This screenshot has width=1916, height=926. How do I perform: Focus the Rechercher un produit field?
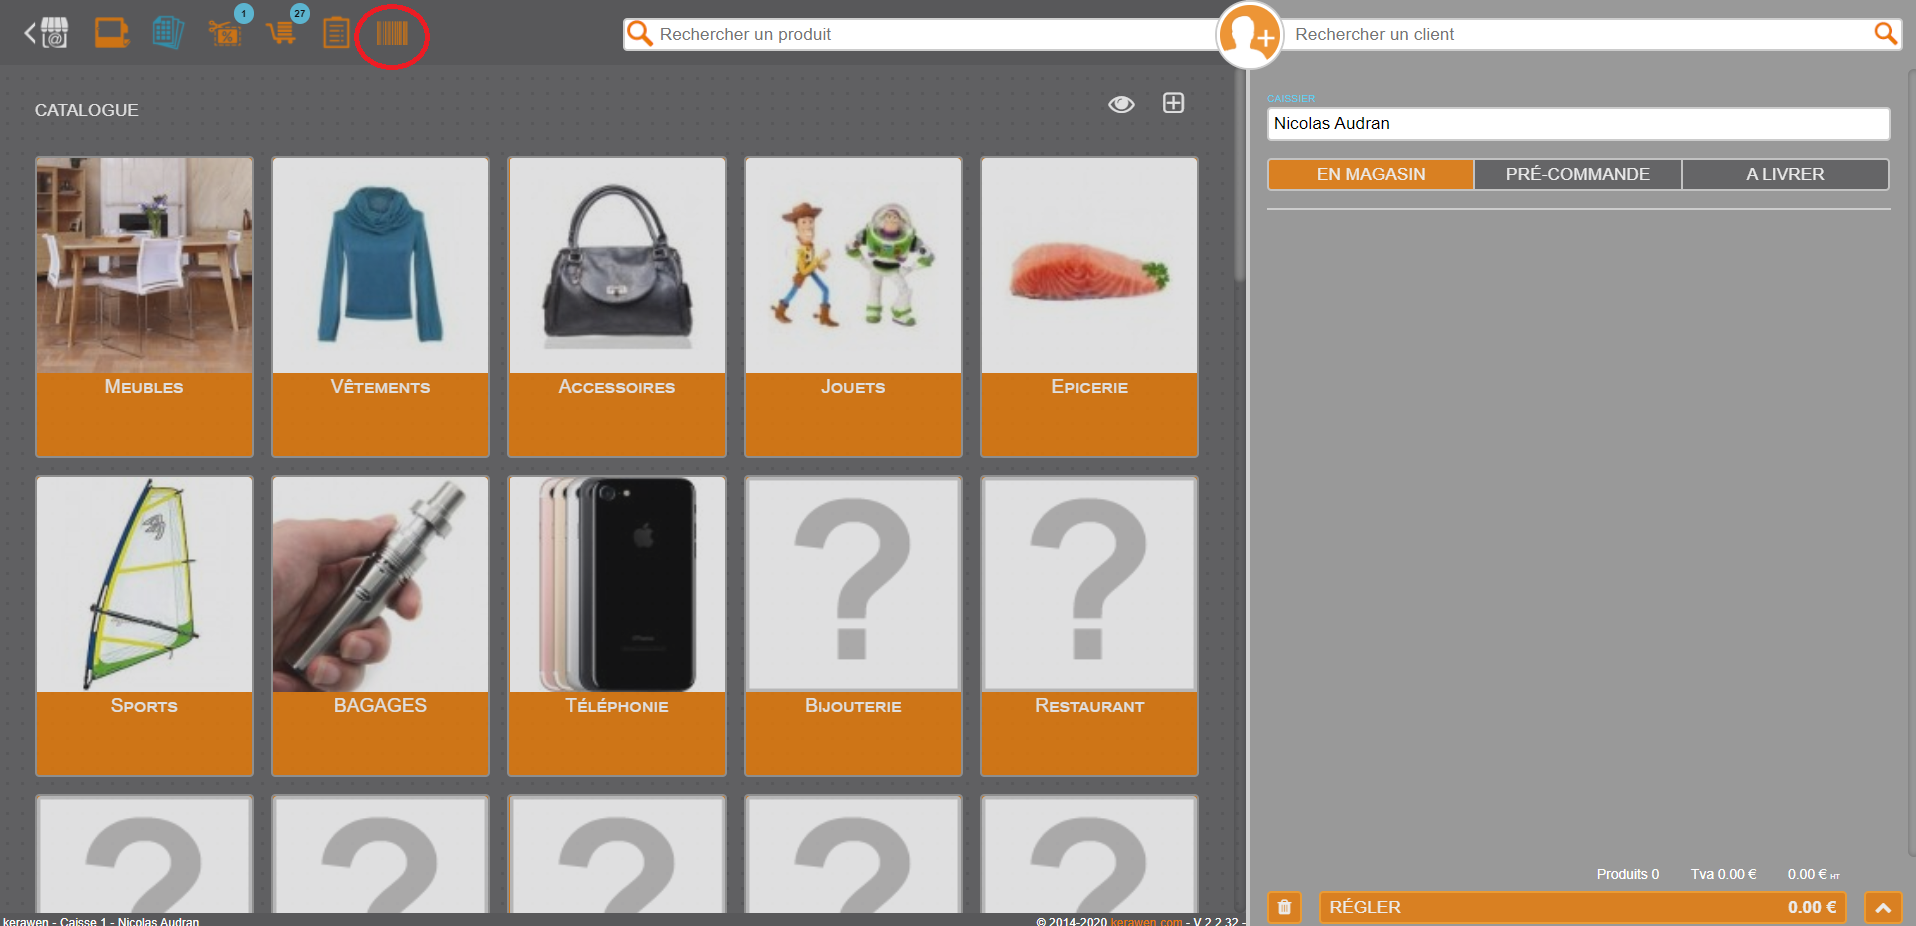pos(920,34)
